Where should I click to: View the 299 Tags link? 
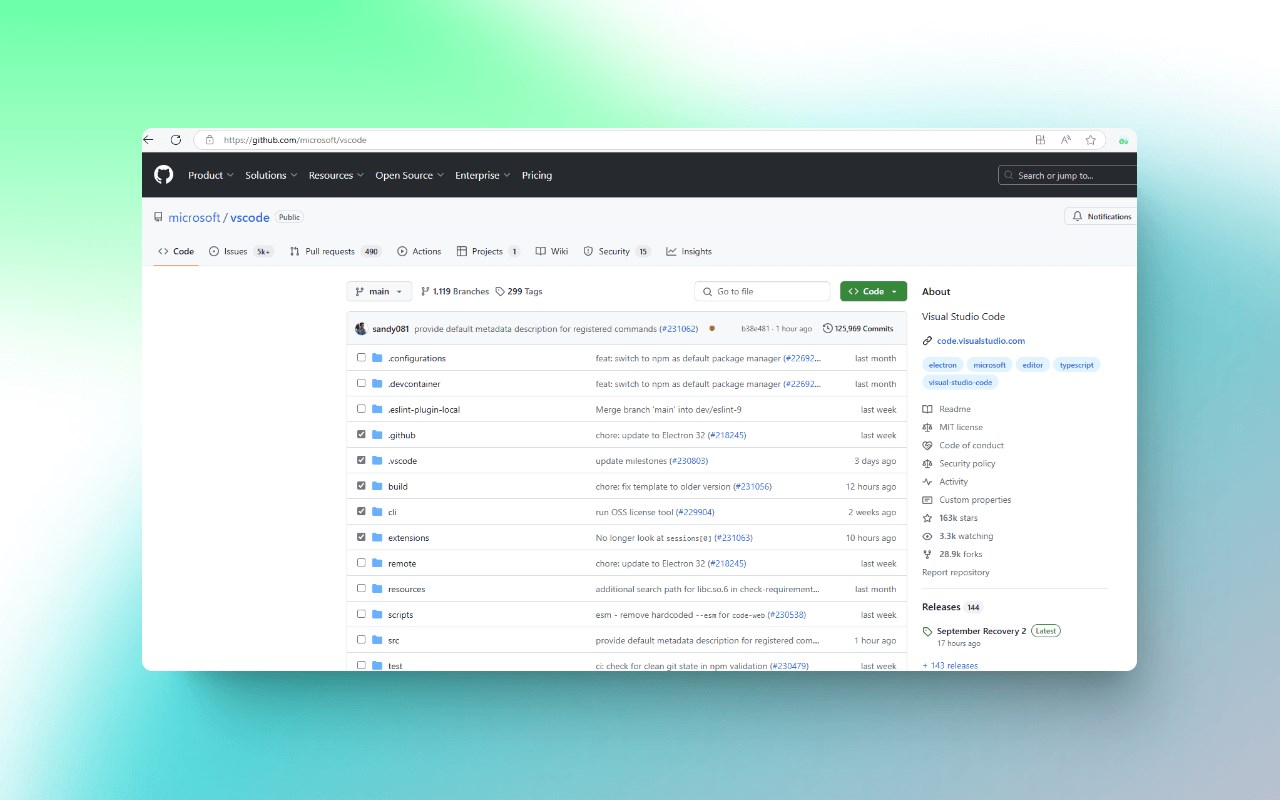point(519,291)
